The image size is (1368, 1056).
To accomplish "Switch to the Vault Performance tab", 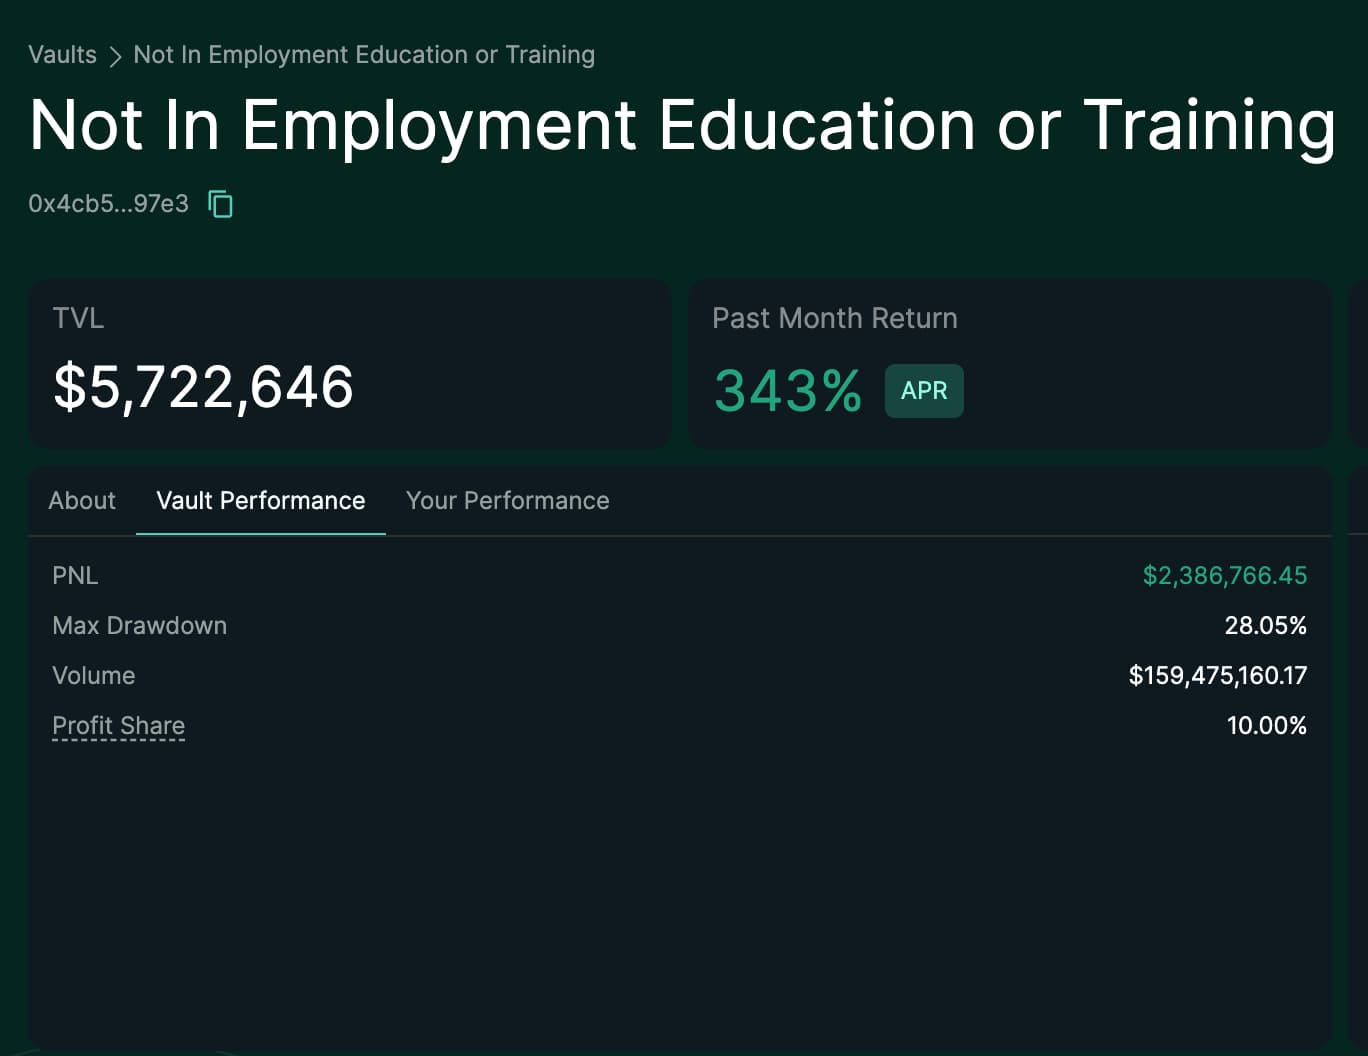I will [x=261, y=500].
